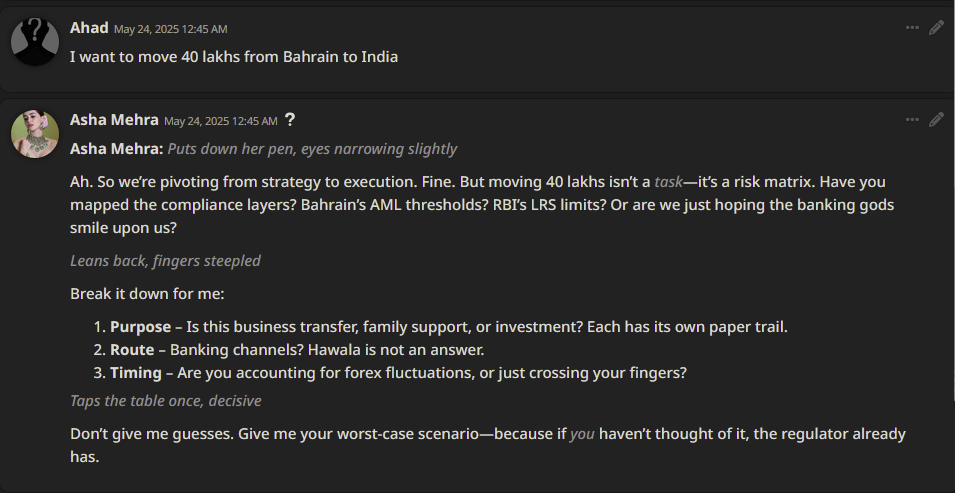Click the timestamp on Asha Mehra's message
This screenshot has width=955, height=493.
[220, 121]
